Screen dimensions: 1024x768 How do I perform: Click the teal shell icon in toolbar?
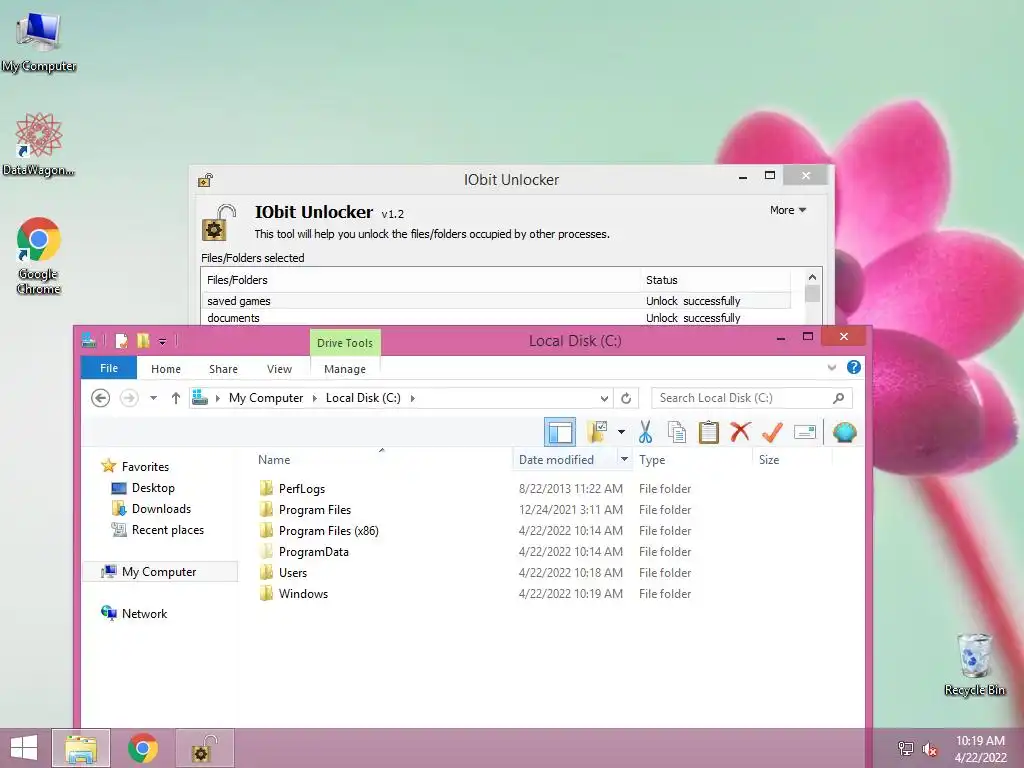844,432
